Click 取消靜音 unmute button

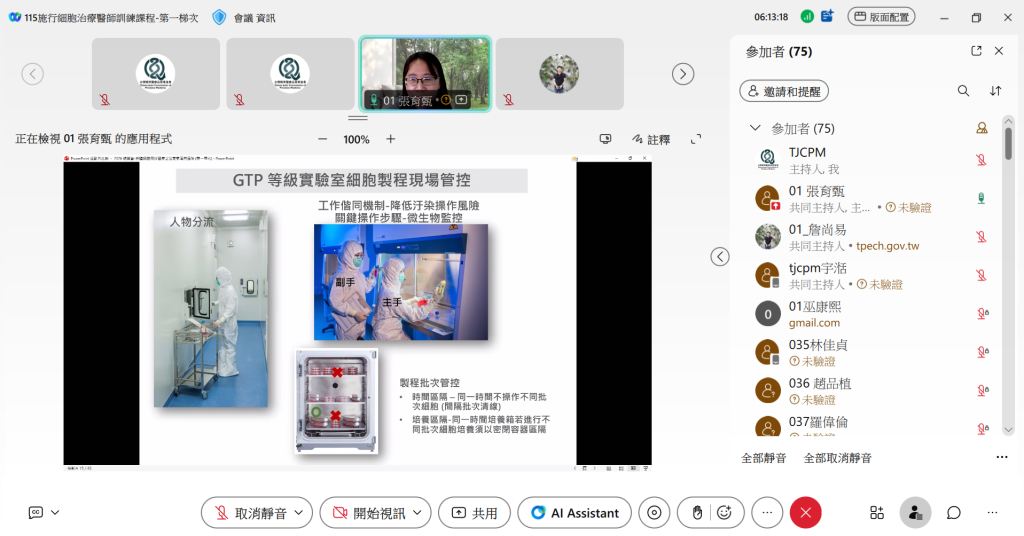click(x=251, y=513)
